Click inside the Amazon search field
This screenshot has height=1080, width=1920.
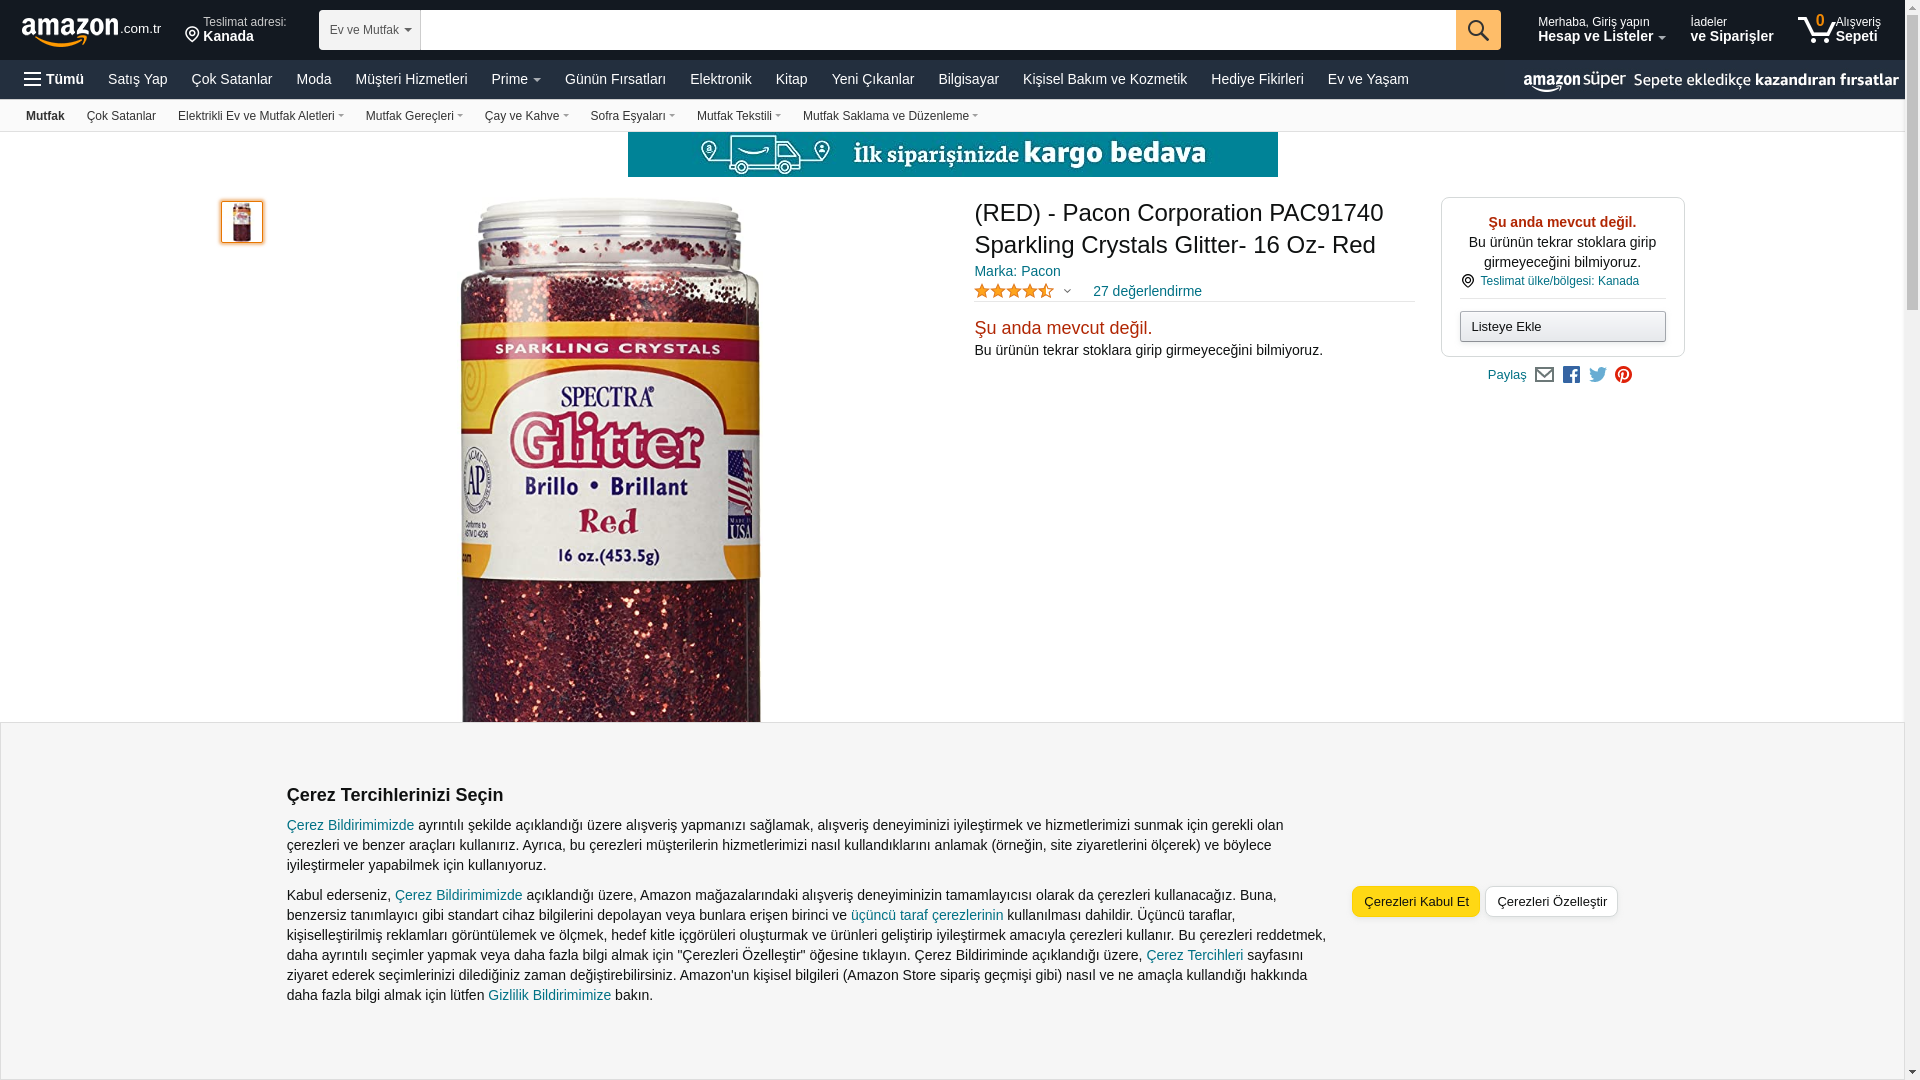click(938, 30)
